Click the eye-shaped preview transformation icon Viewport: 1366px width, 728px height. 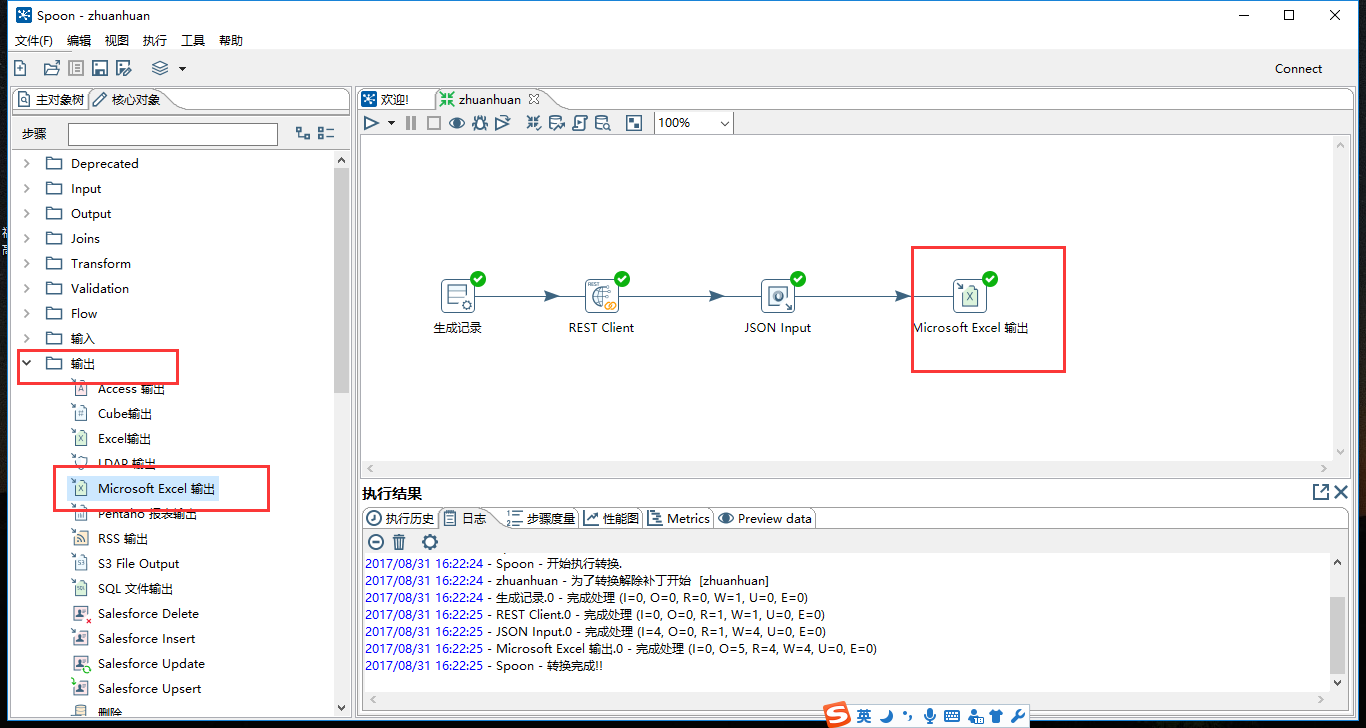(x=456, y=123)
